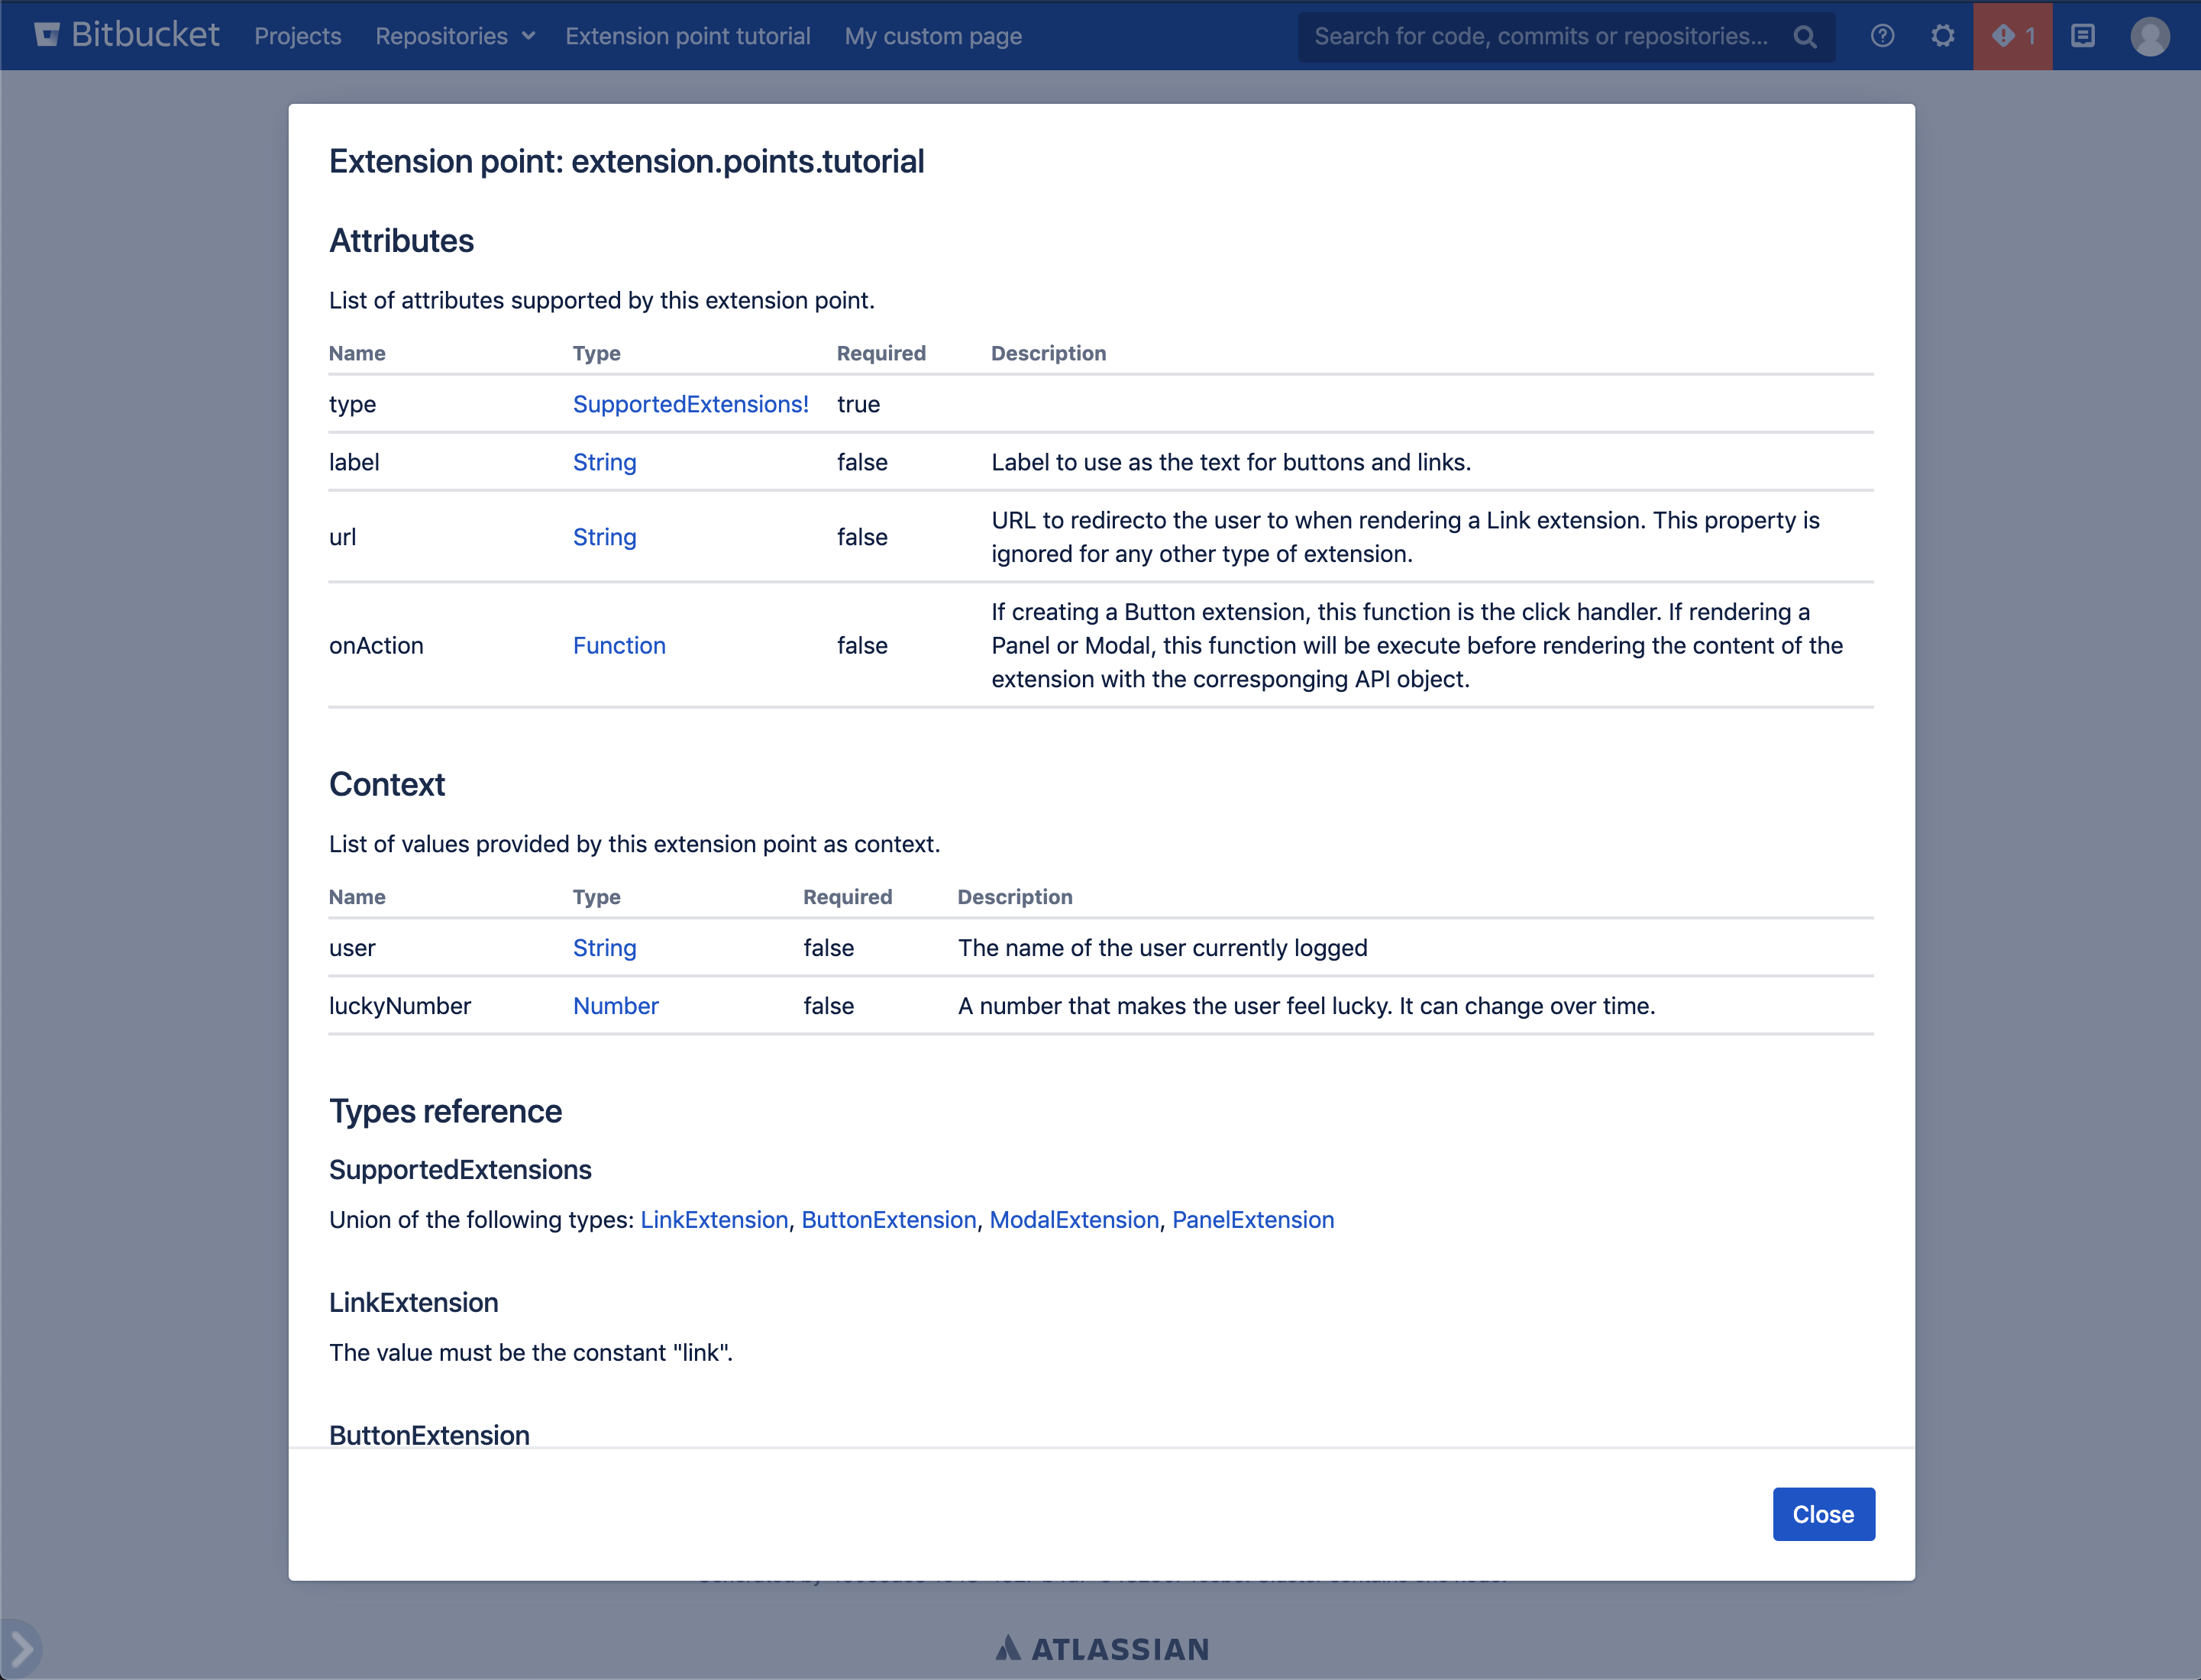Close the extension point dialog
Screen dimensions: 2201x1680
click(x=1823, y=1514)
